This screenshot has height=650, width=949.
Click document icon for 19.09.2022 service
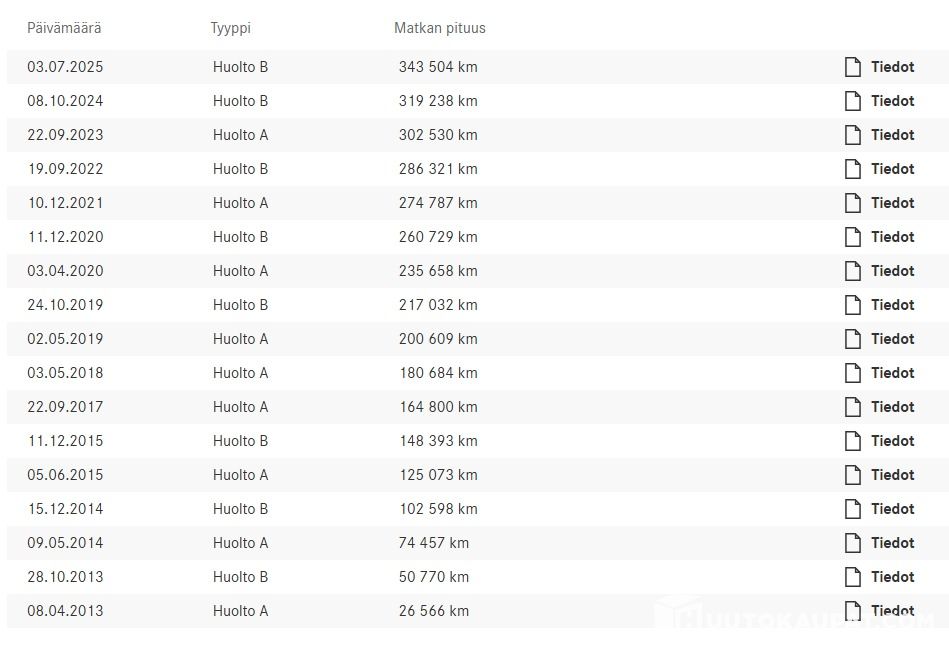(853, 169)
